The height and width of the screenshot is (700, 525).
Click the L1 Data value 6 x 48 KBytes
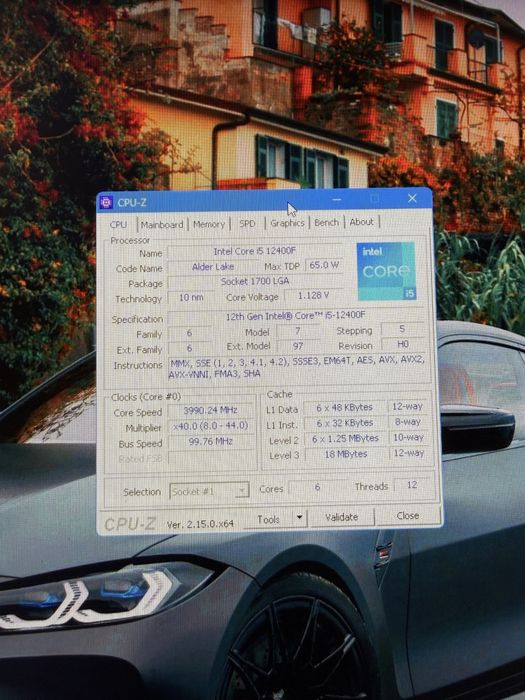coord(344,408)
